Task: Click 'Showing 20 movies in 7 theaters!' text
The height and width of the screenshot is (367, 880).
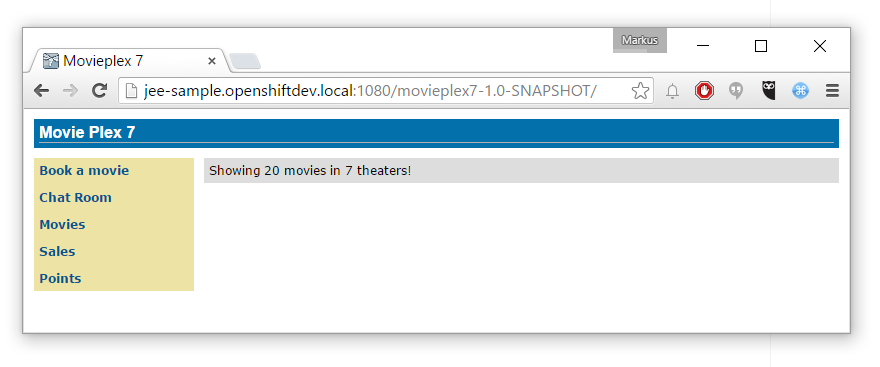Action: pyautogui.click(x=310, y=171)
